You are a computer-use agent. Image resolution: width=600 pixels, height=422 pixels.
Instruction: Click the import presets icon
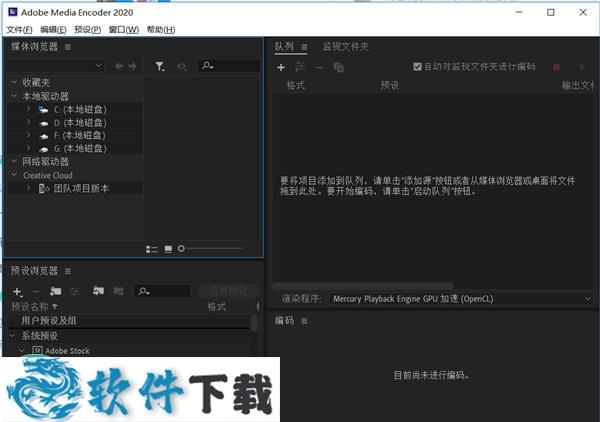98,291
